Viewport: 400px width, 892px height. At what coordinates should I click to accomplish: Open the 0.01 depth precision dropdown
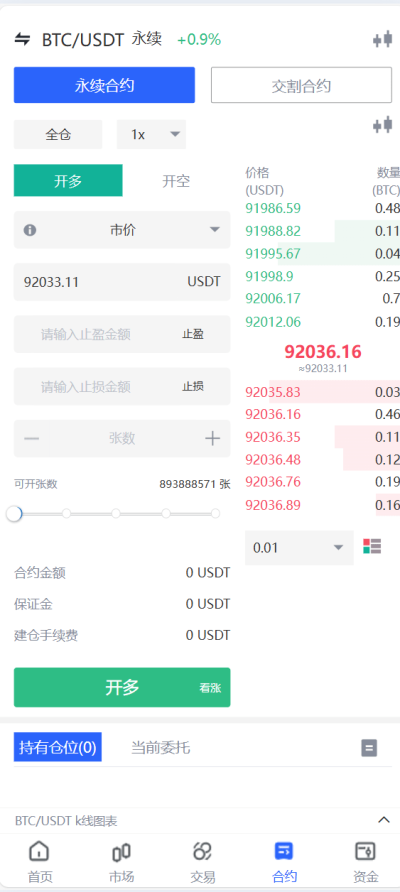[x=299, y=548]
